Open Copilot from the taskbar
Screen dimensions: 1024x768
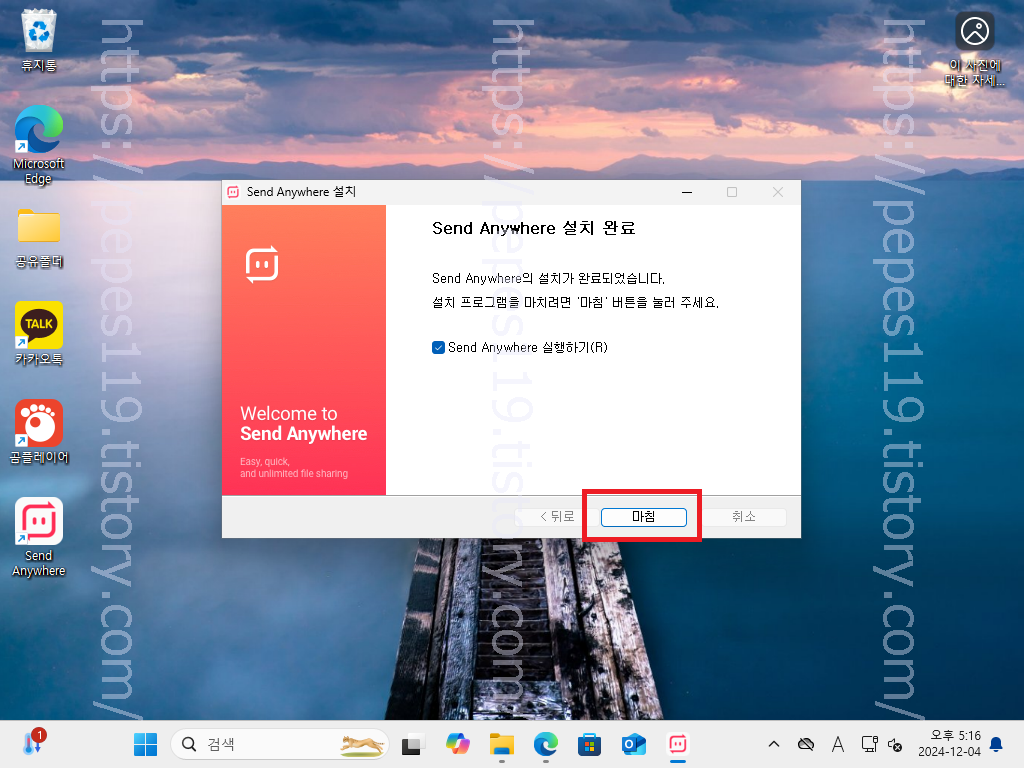point(457,744)
